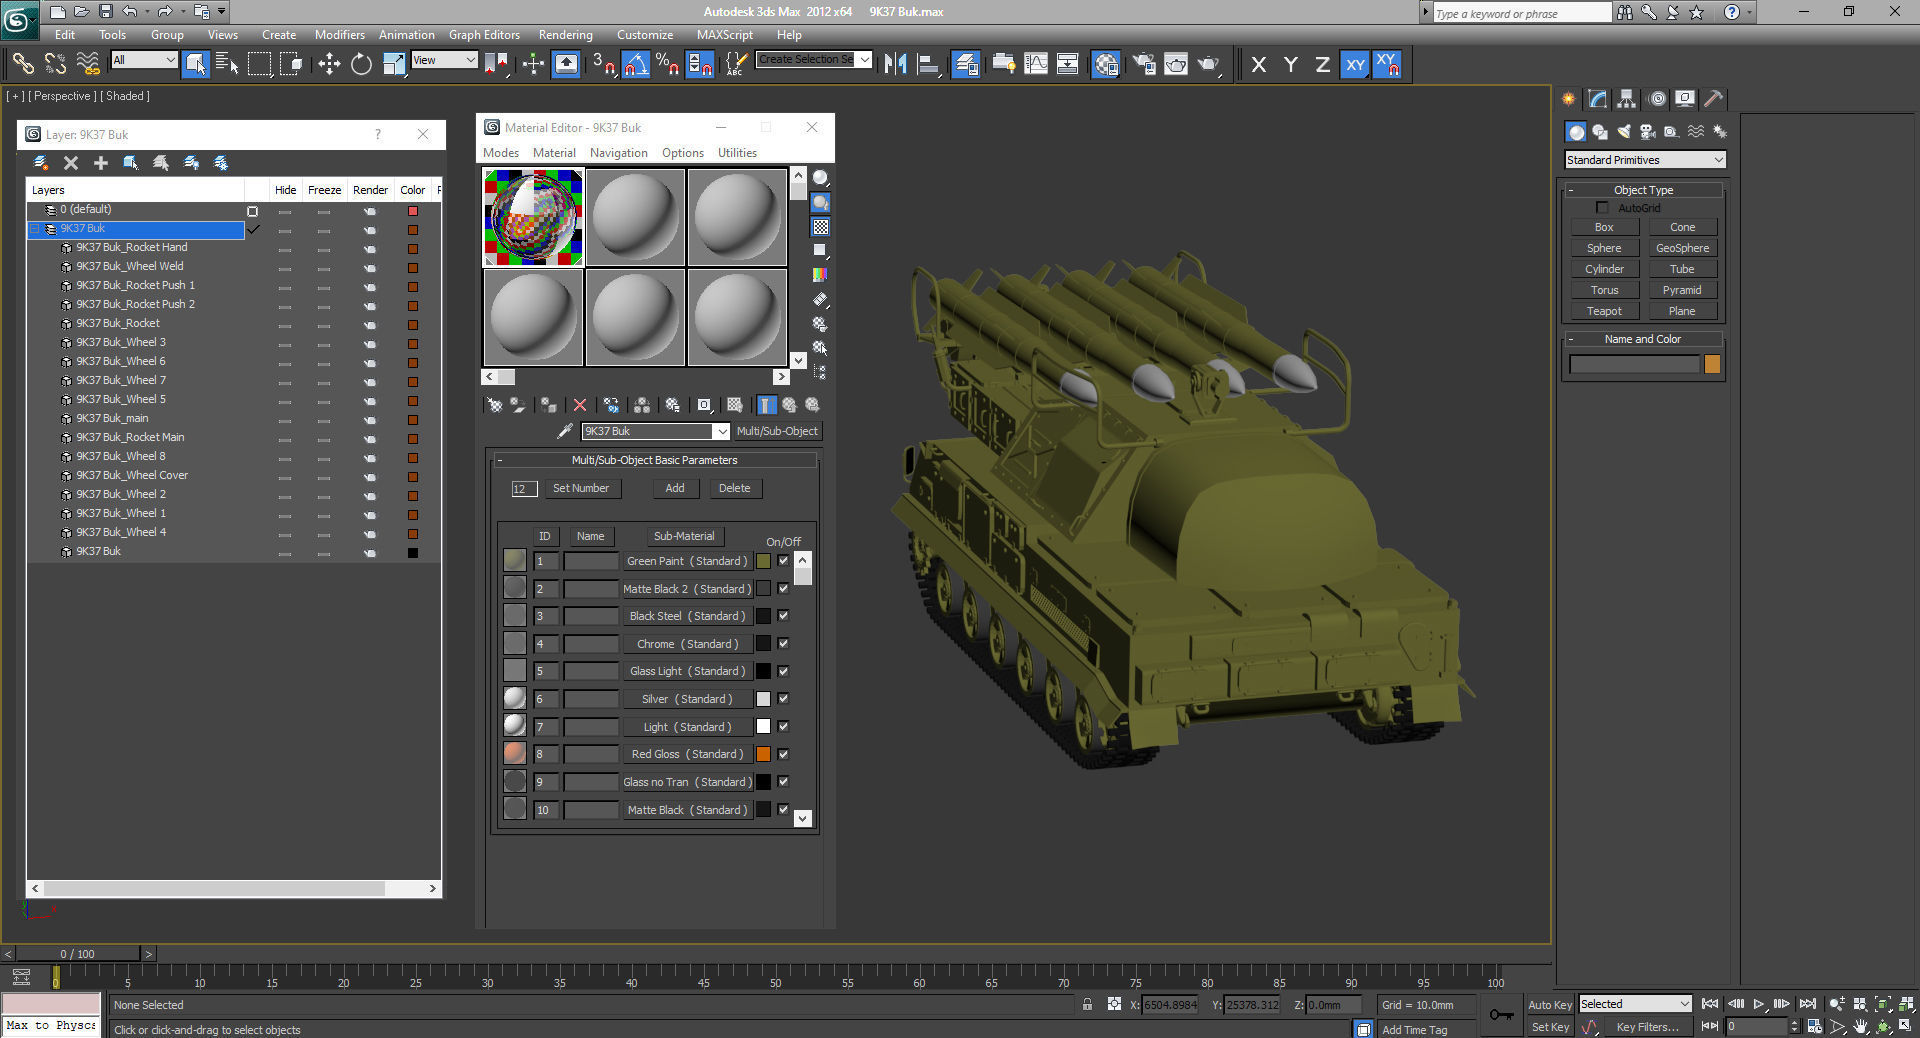Screen dimensions: 1920x1038
Task: Open the MAXScript menu
Action: coord(724,34)
